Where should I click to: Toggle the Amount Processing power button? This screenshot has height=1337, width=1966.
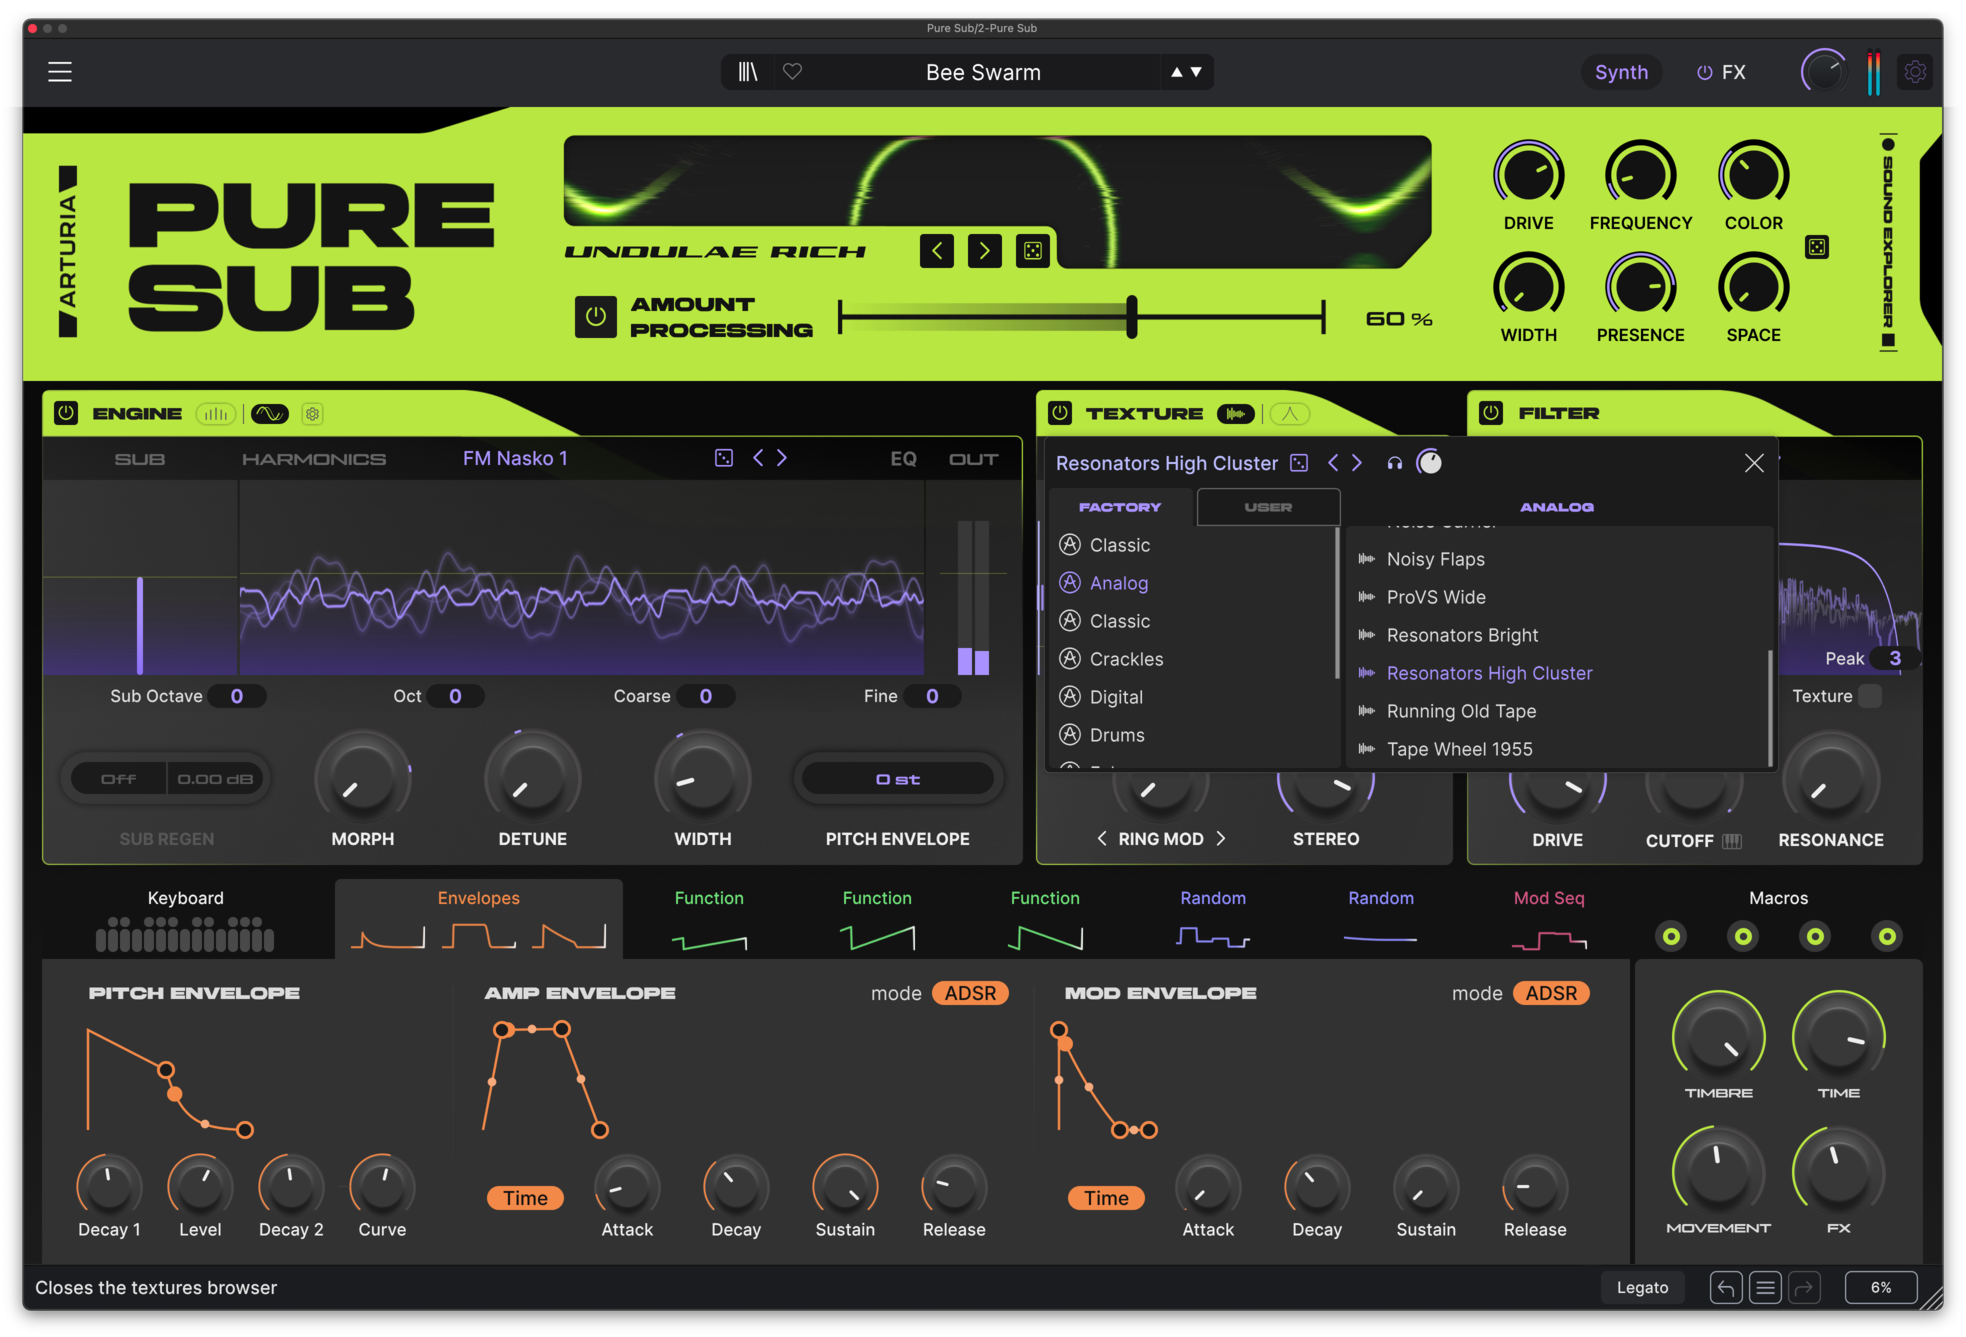coord(595,317)
